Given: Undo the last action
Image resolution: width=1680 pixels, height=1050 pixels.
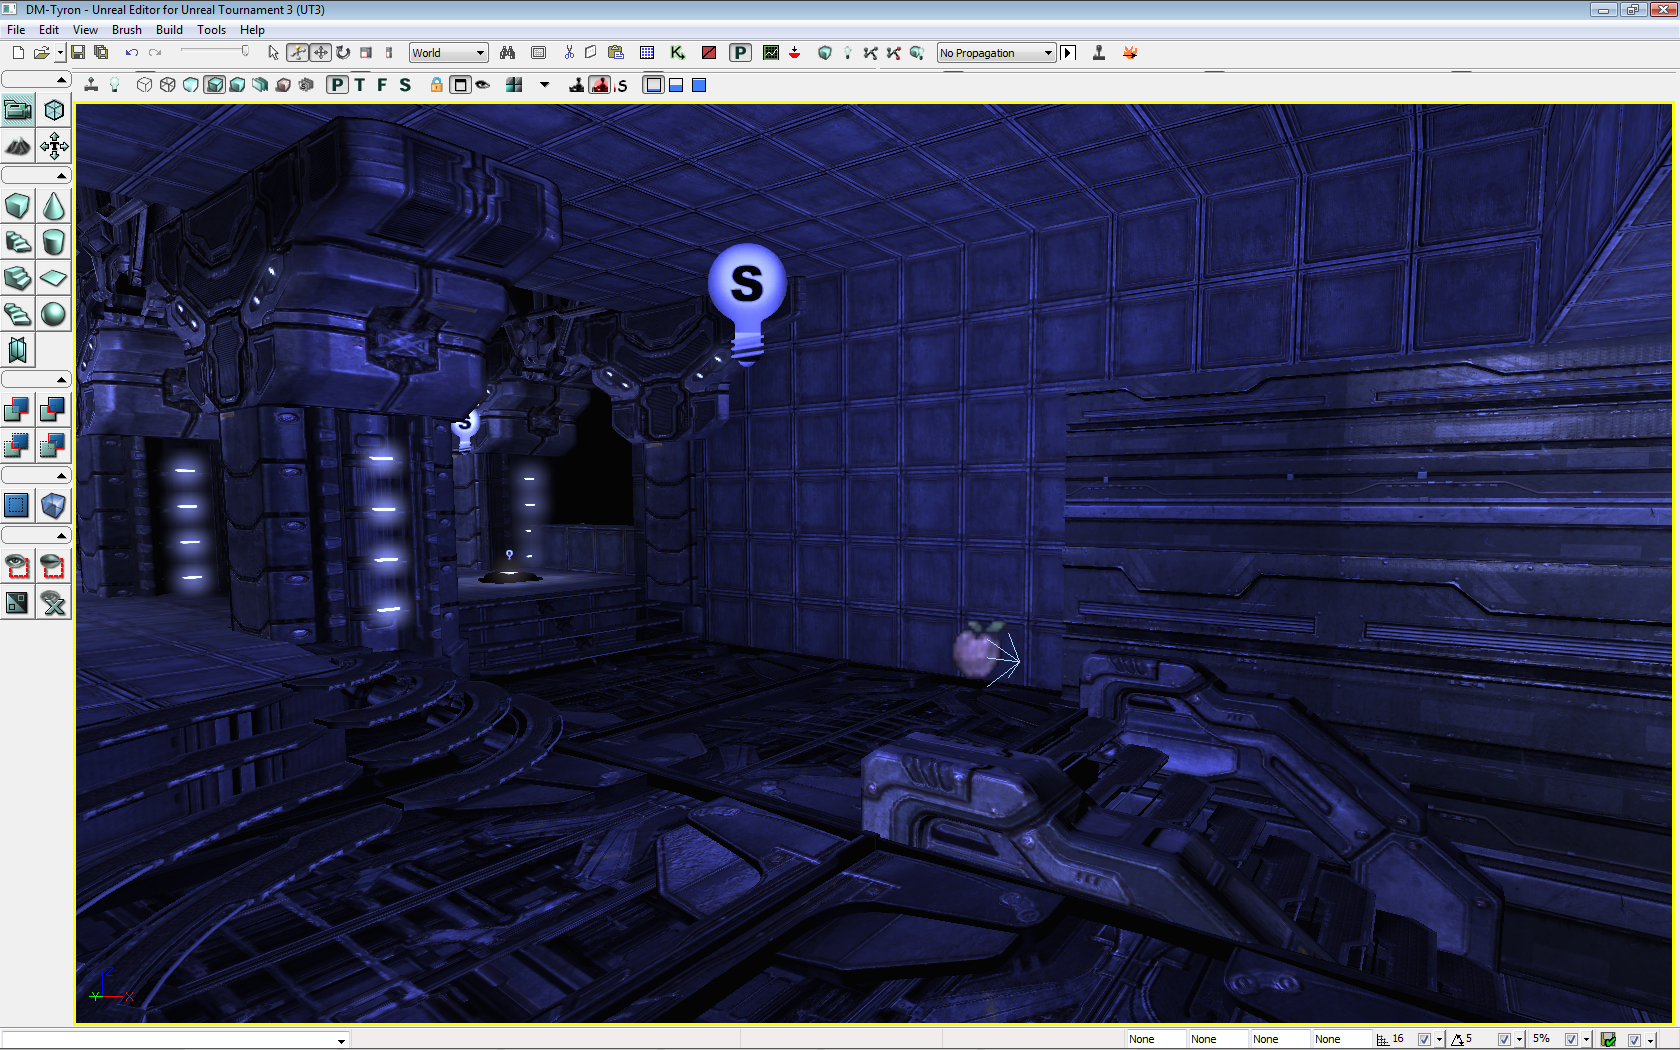Looking at the screenshot, I should (131, 53).
